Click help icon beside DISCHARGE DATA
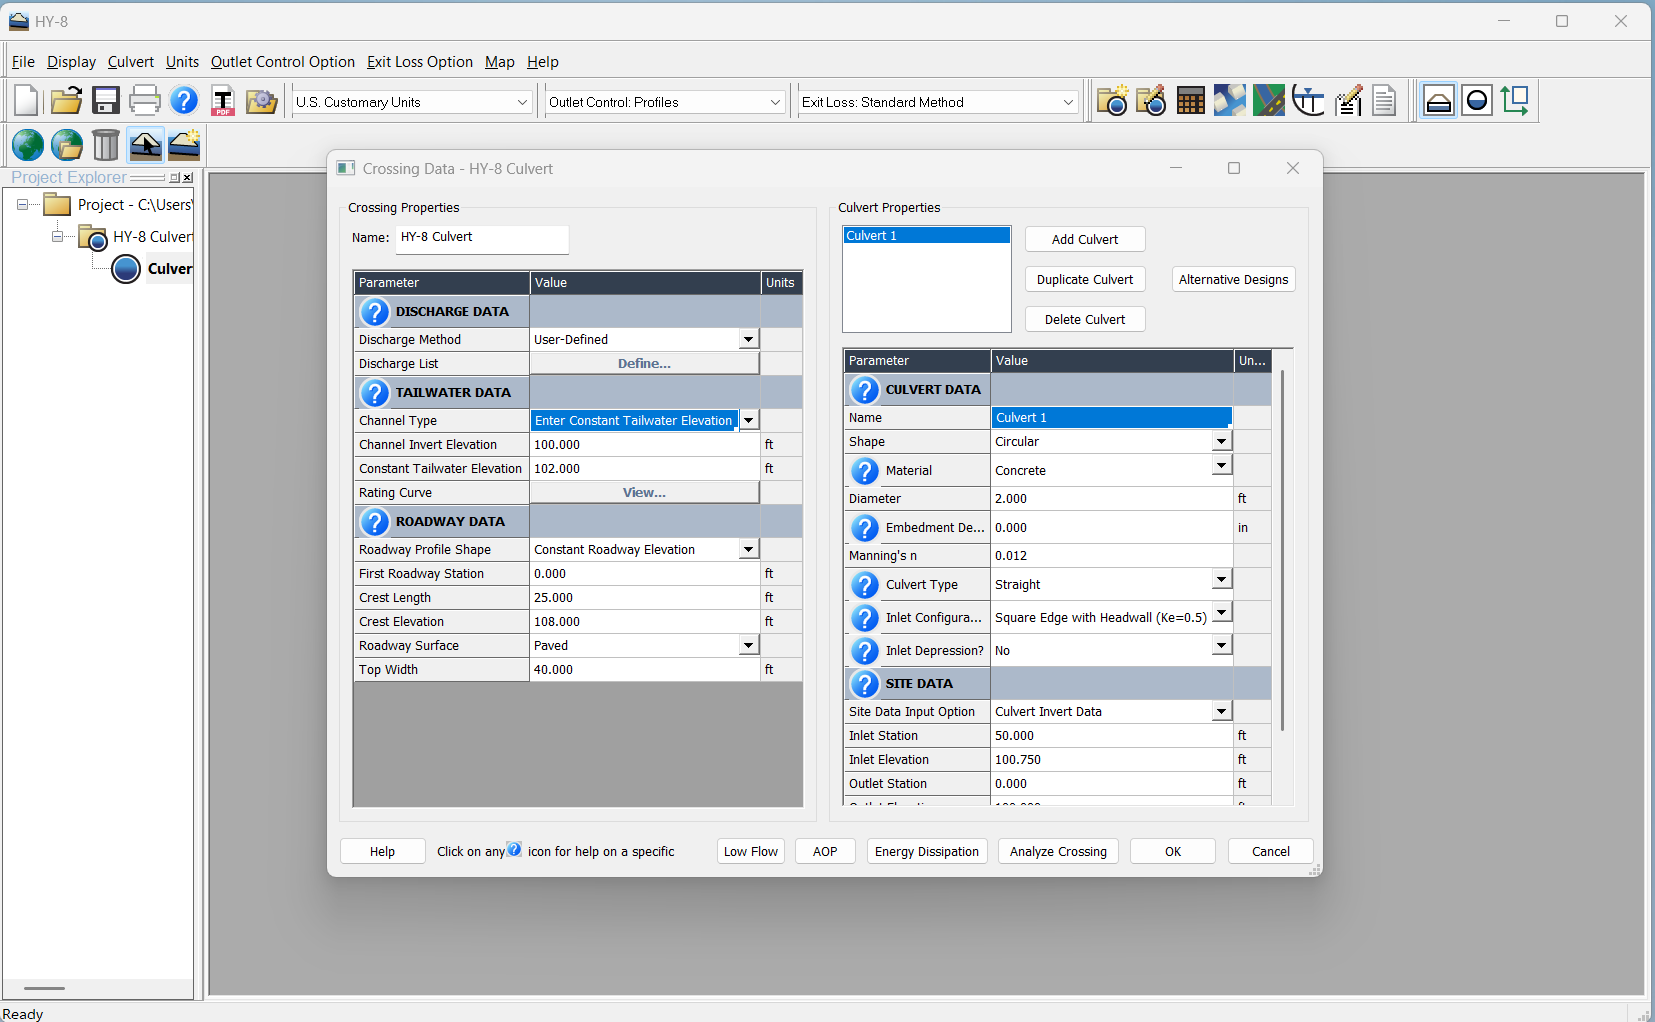 point(374,312)
